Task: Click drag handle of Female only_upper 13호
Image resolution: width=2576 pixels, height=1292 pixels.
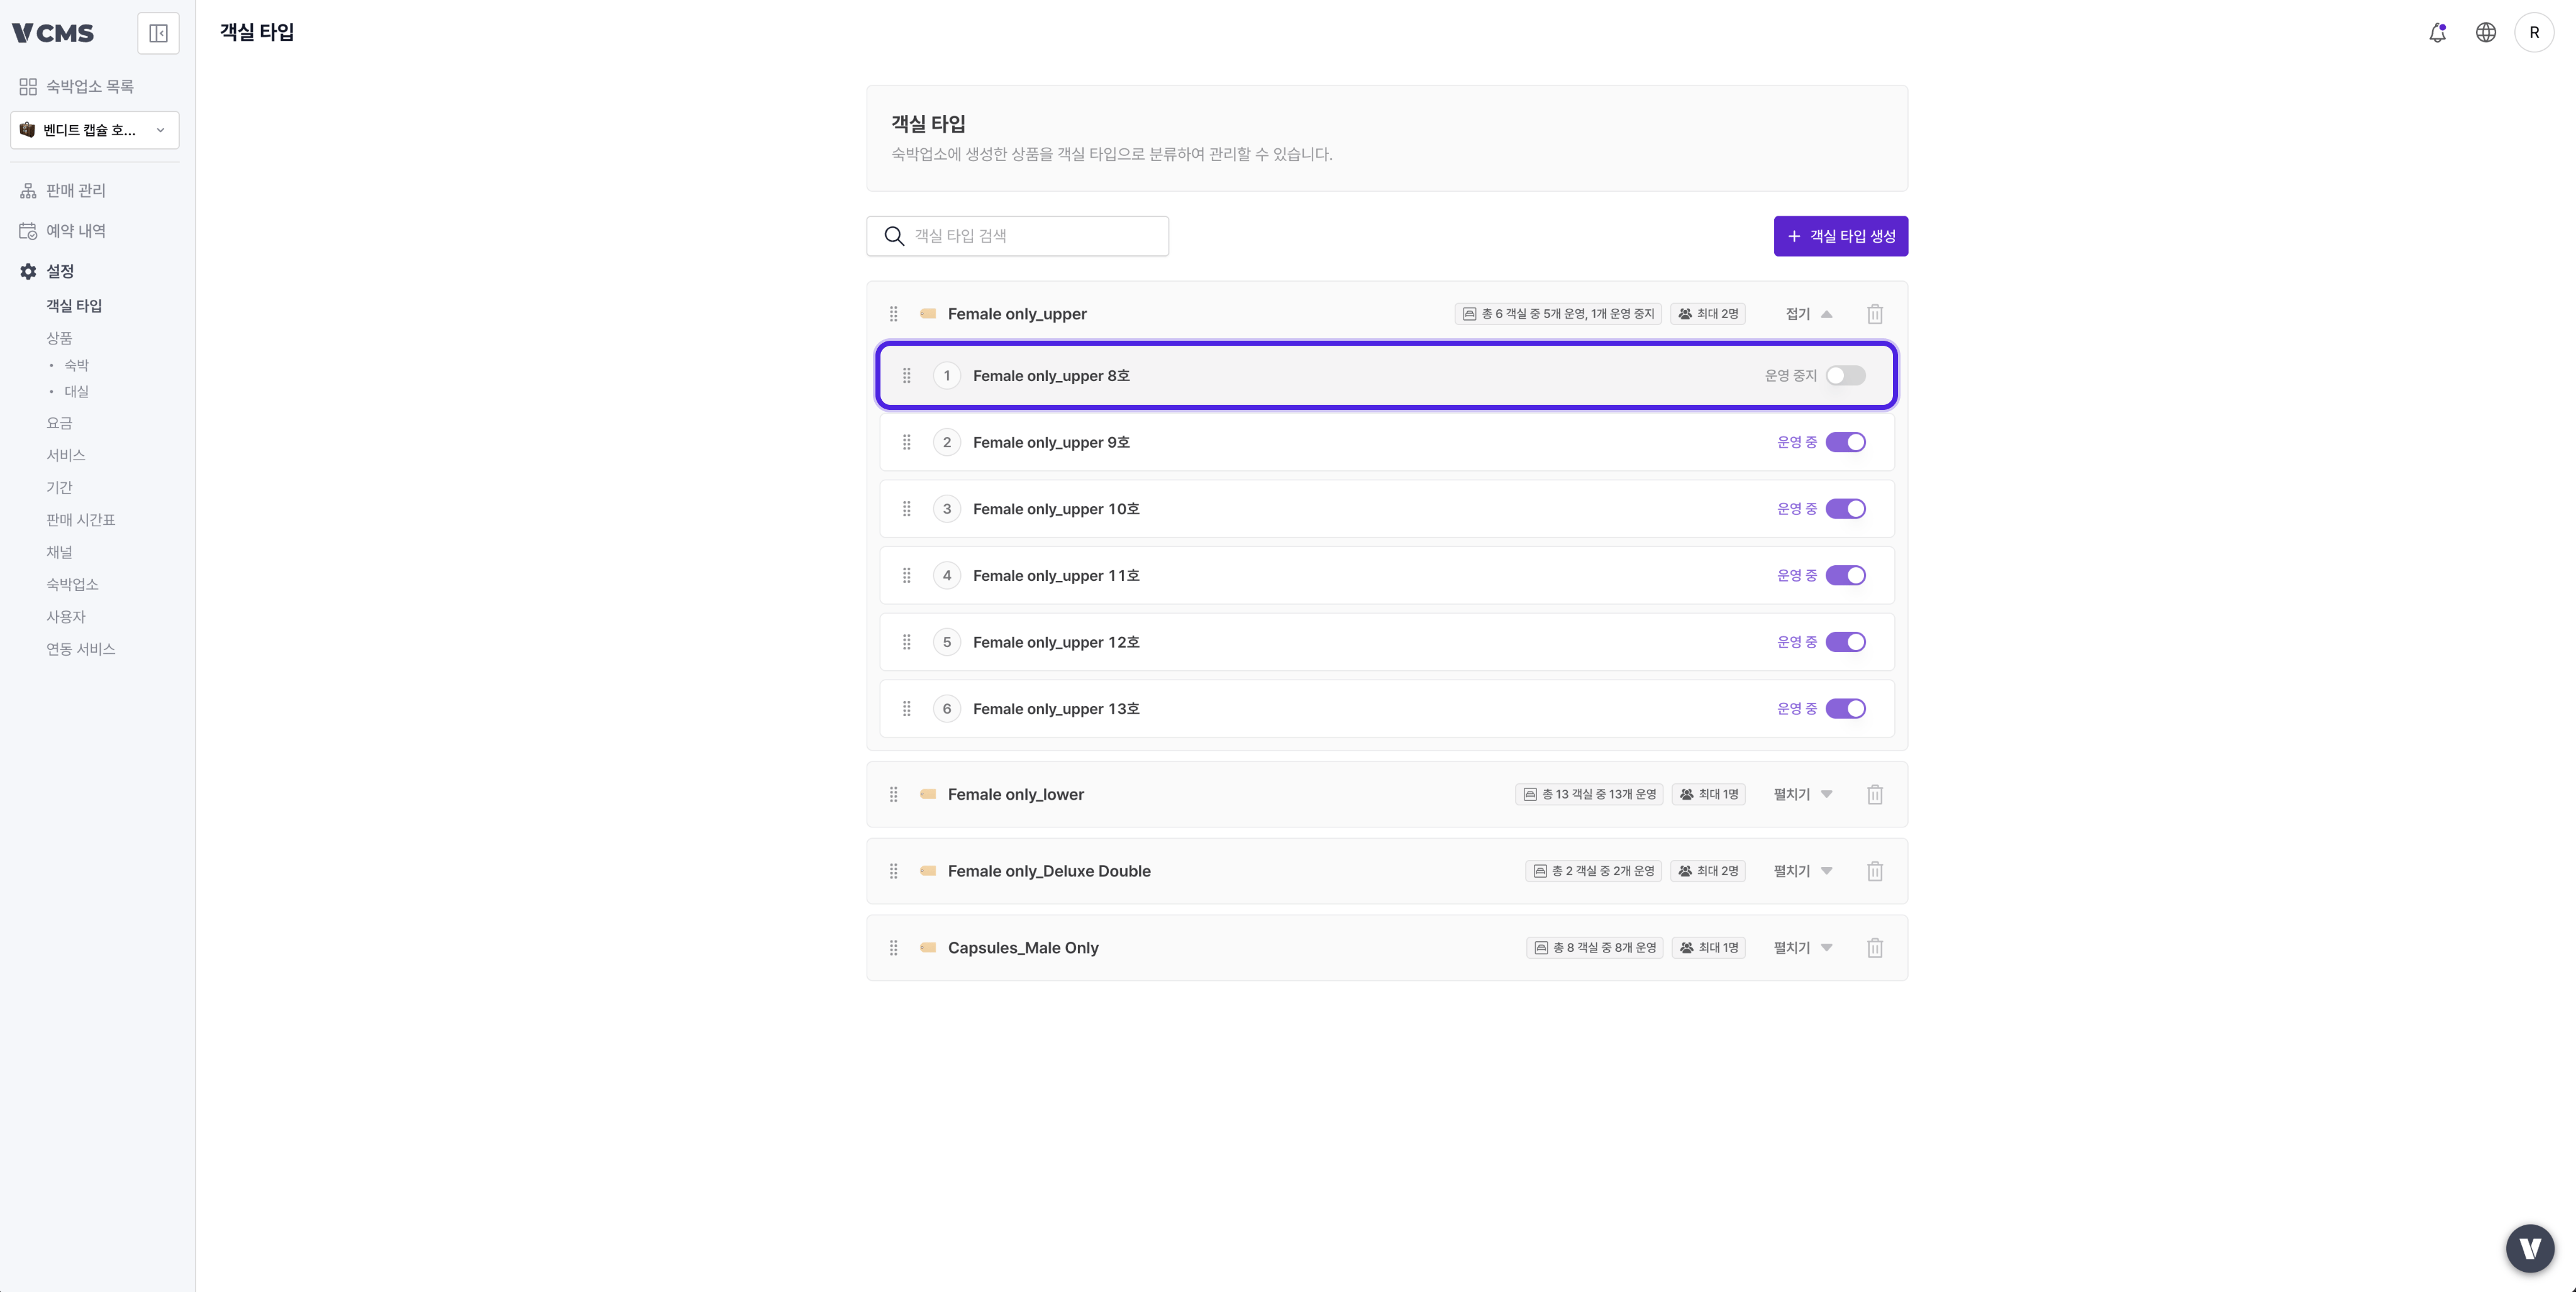Action: 906,709
